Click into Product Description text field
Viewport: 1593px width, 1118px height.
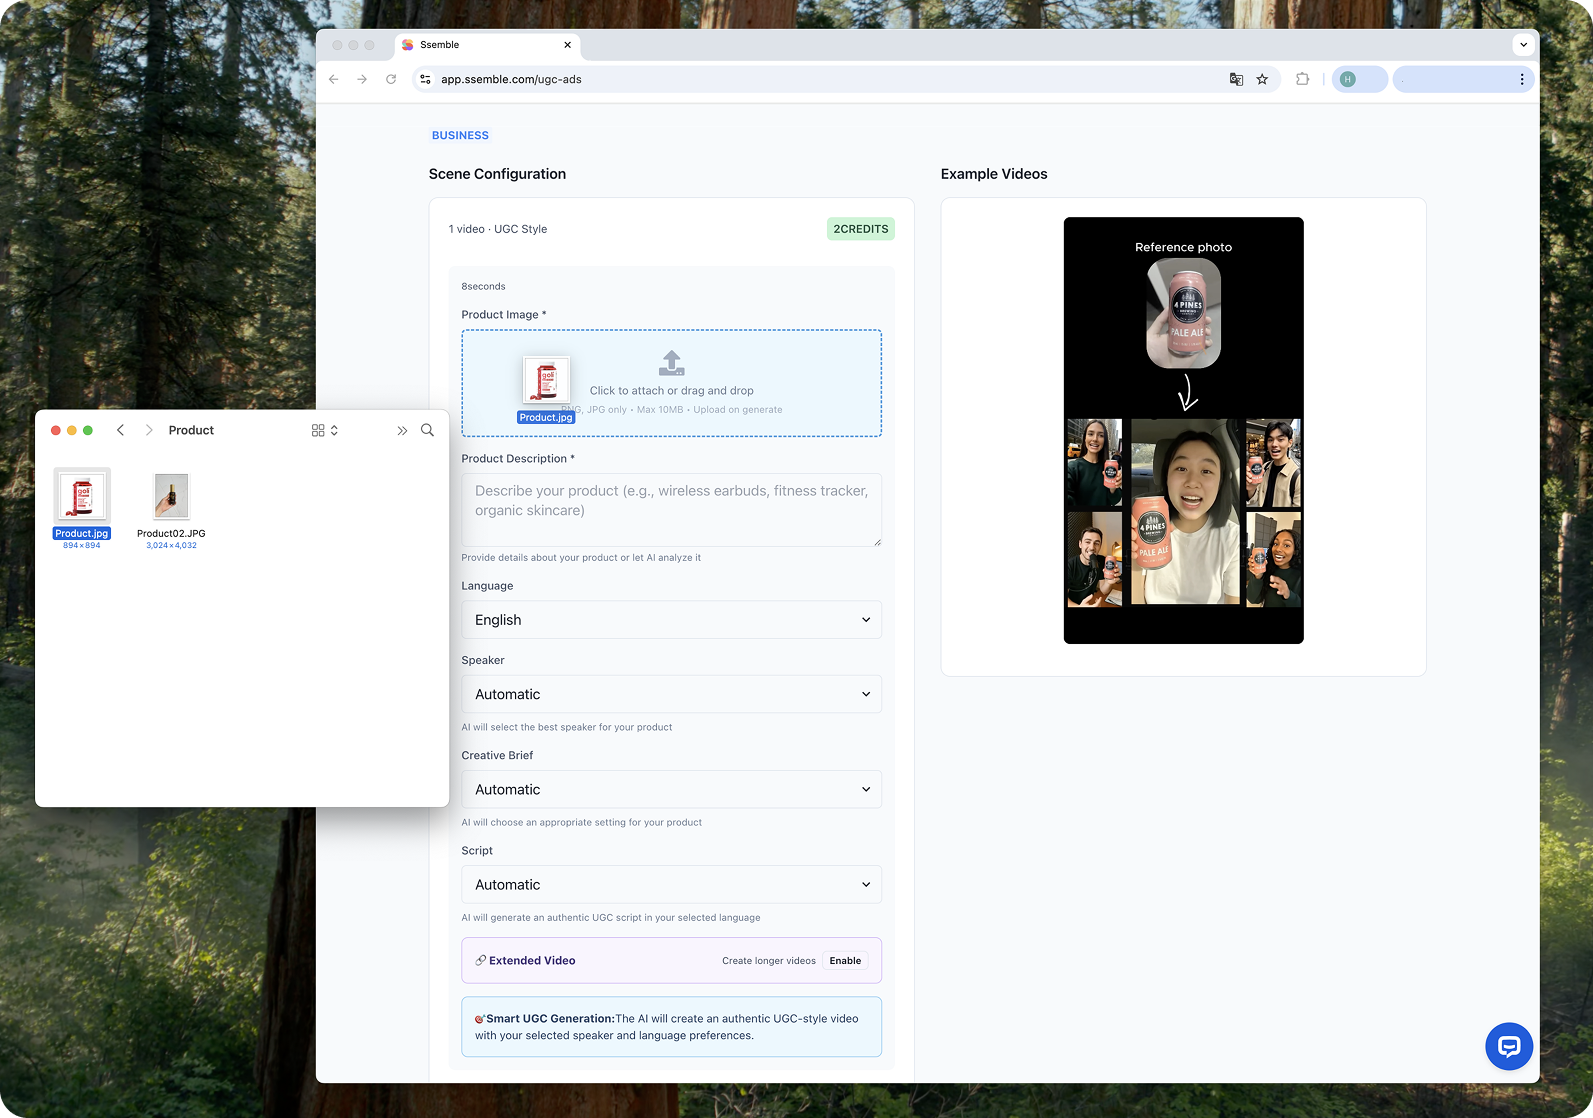pos(671,510)
